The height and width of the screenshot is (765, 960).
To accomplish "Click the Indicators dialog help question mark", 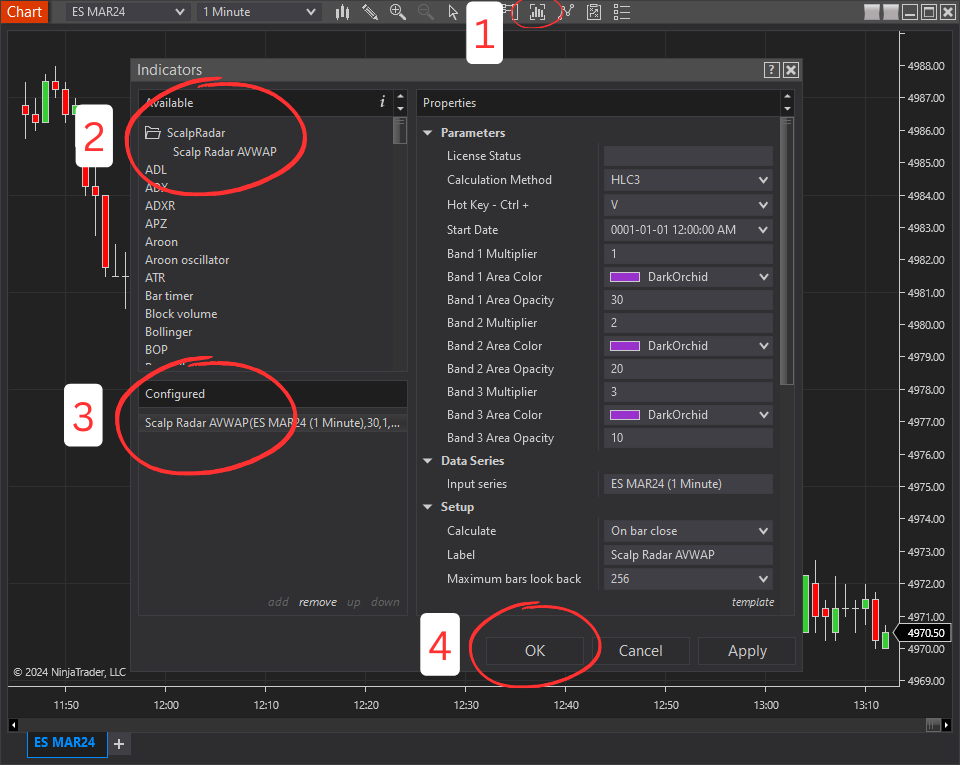I will 771,70.
